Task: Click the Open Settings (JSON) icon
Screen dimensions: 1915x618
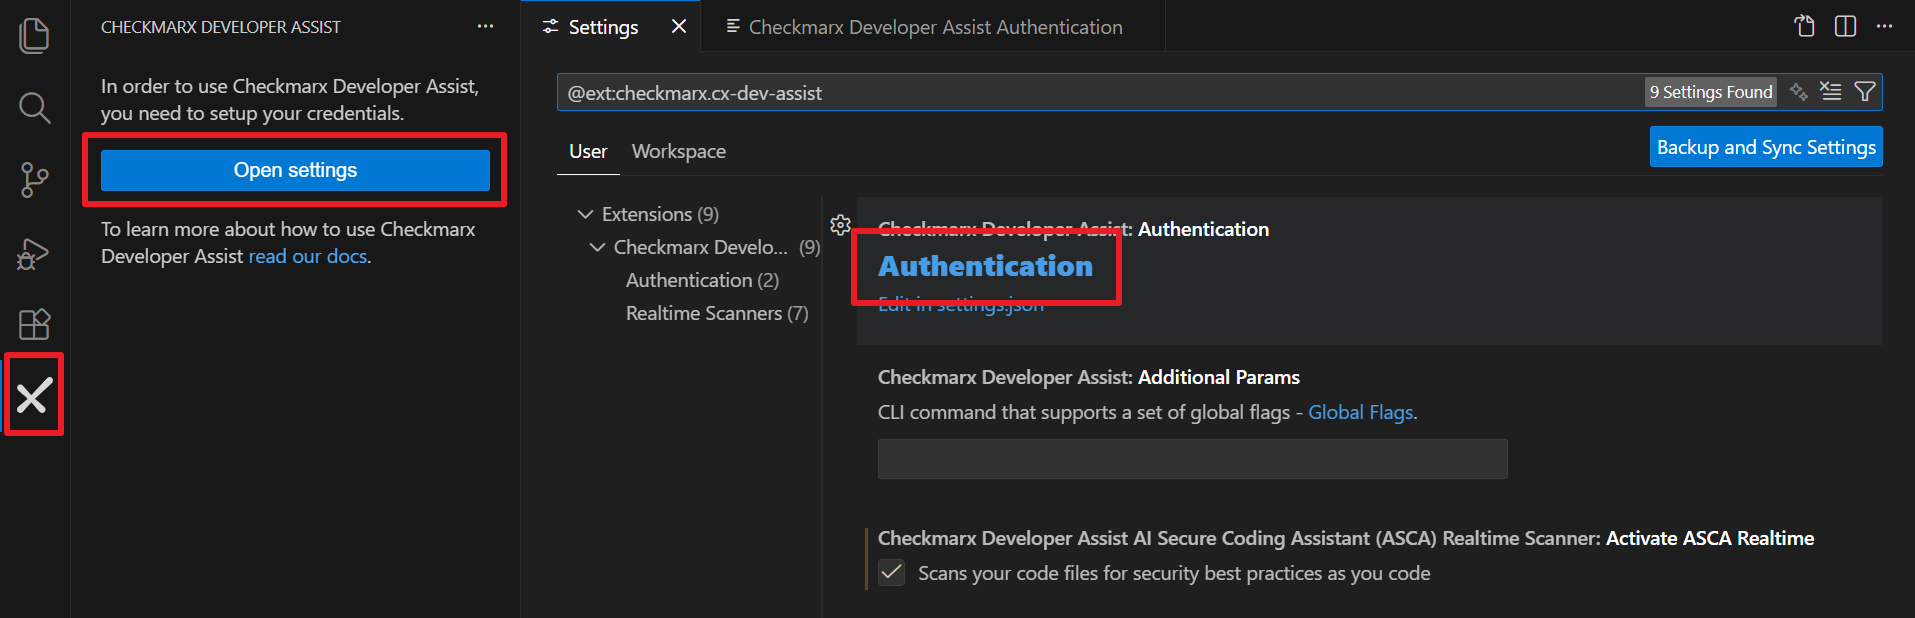Action: (x=1804, y=26)
